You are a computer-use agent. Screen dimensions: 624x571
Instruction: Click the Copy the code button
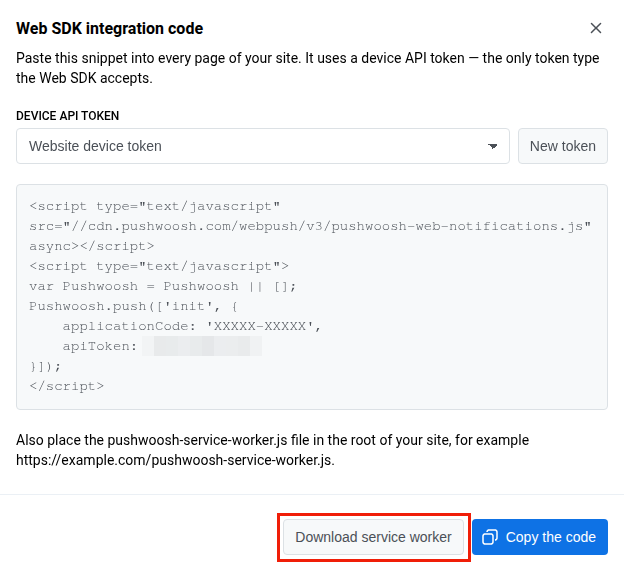point(540,537)
